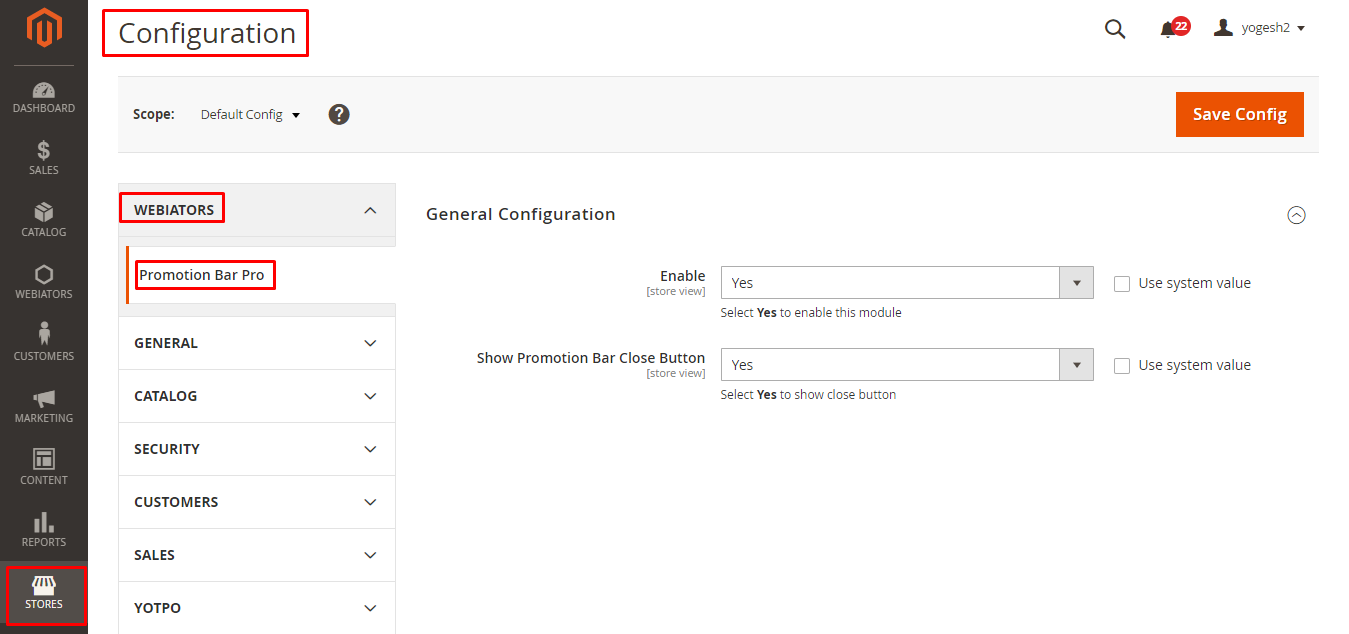This screenshot has height=634, width=1349.
Task: Open the Catalog box icon
Action: [43, 212]
